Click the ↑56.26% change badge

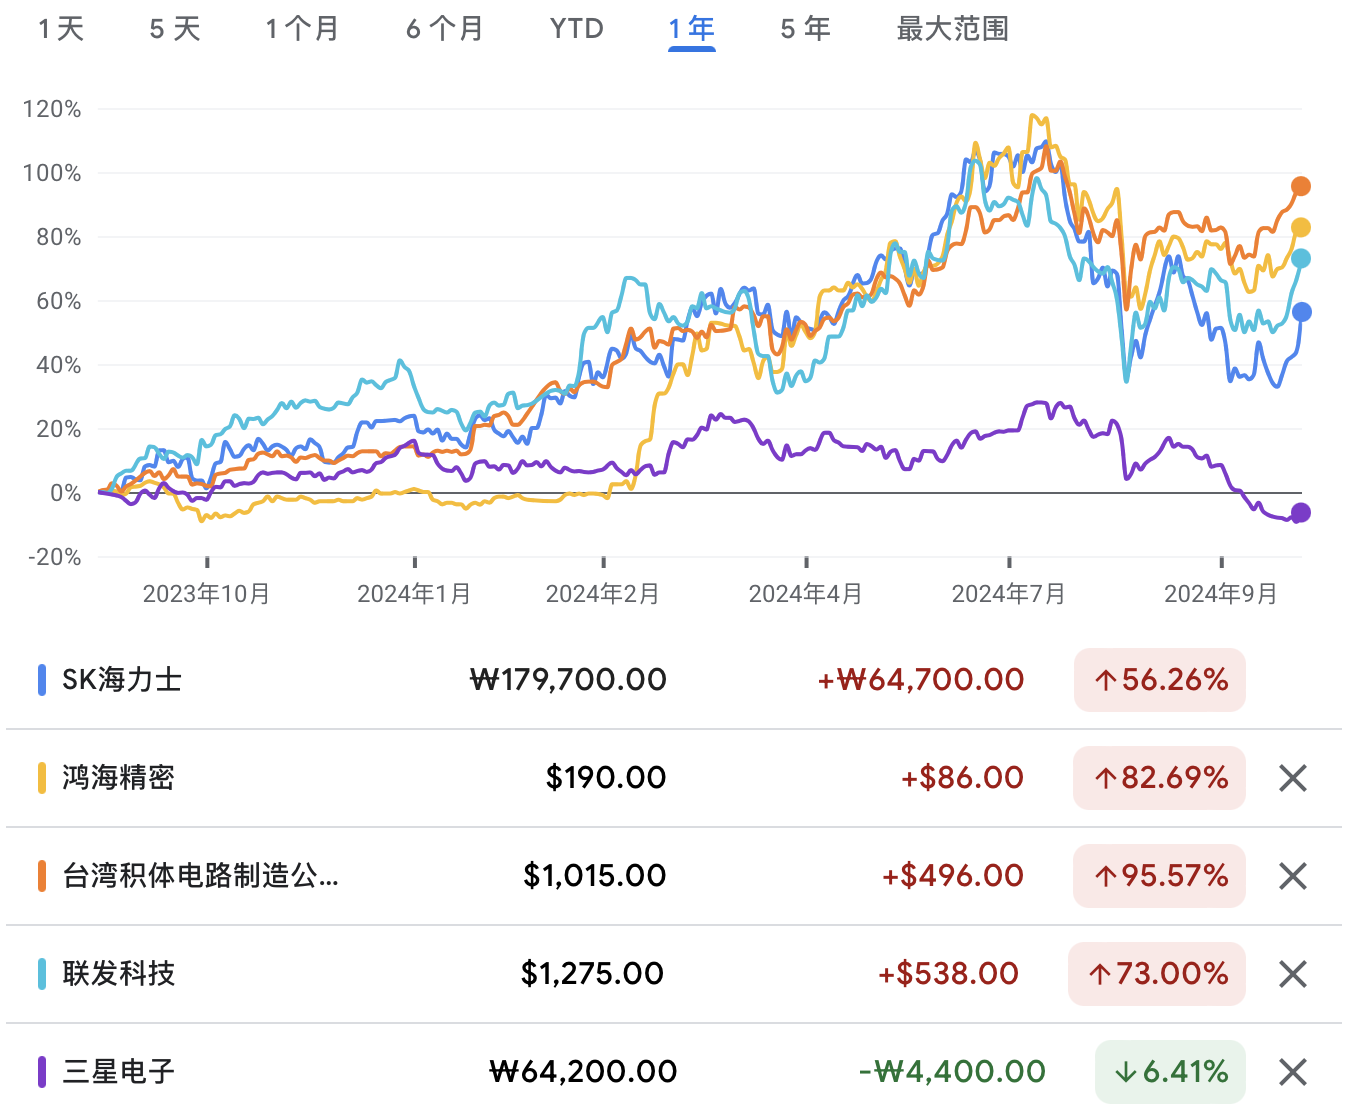click(1160, 680)
